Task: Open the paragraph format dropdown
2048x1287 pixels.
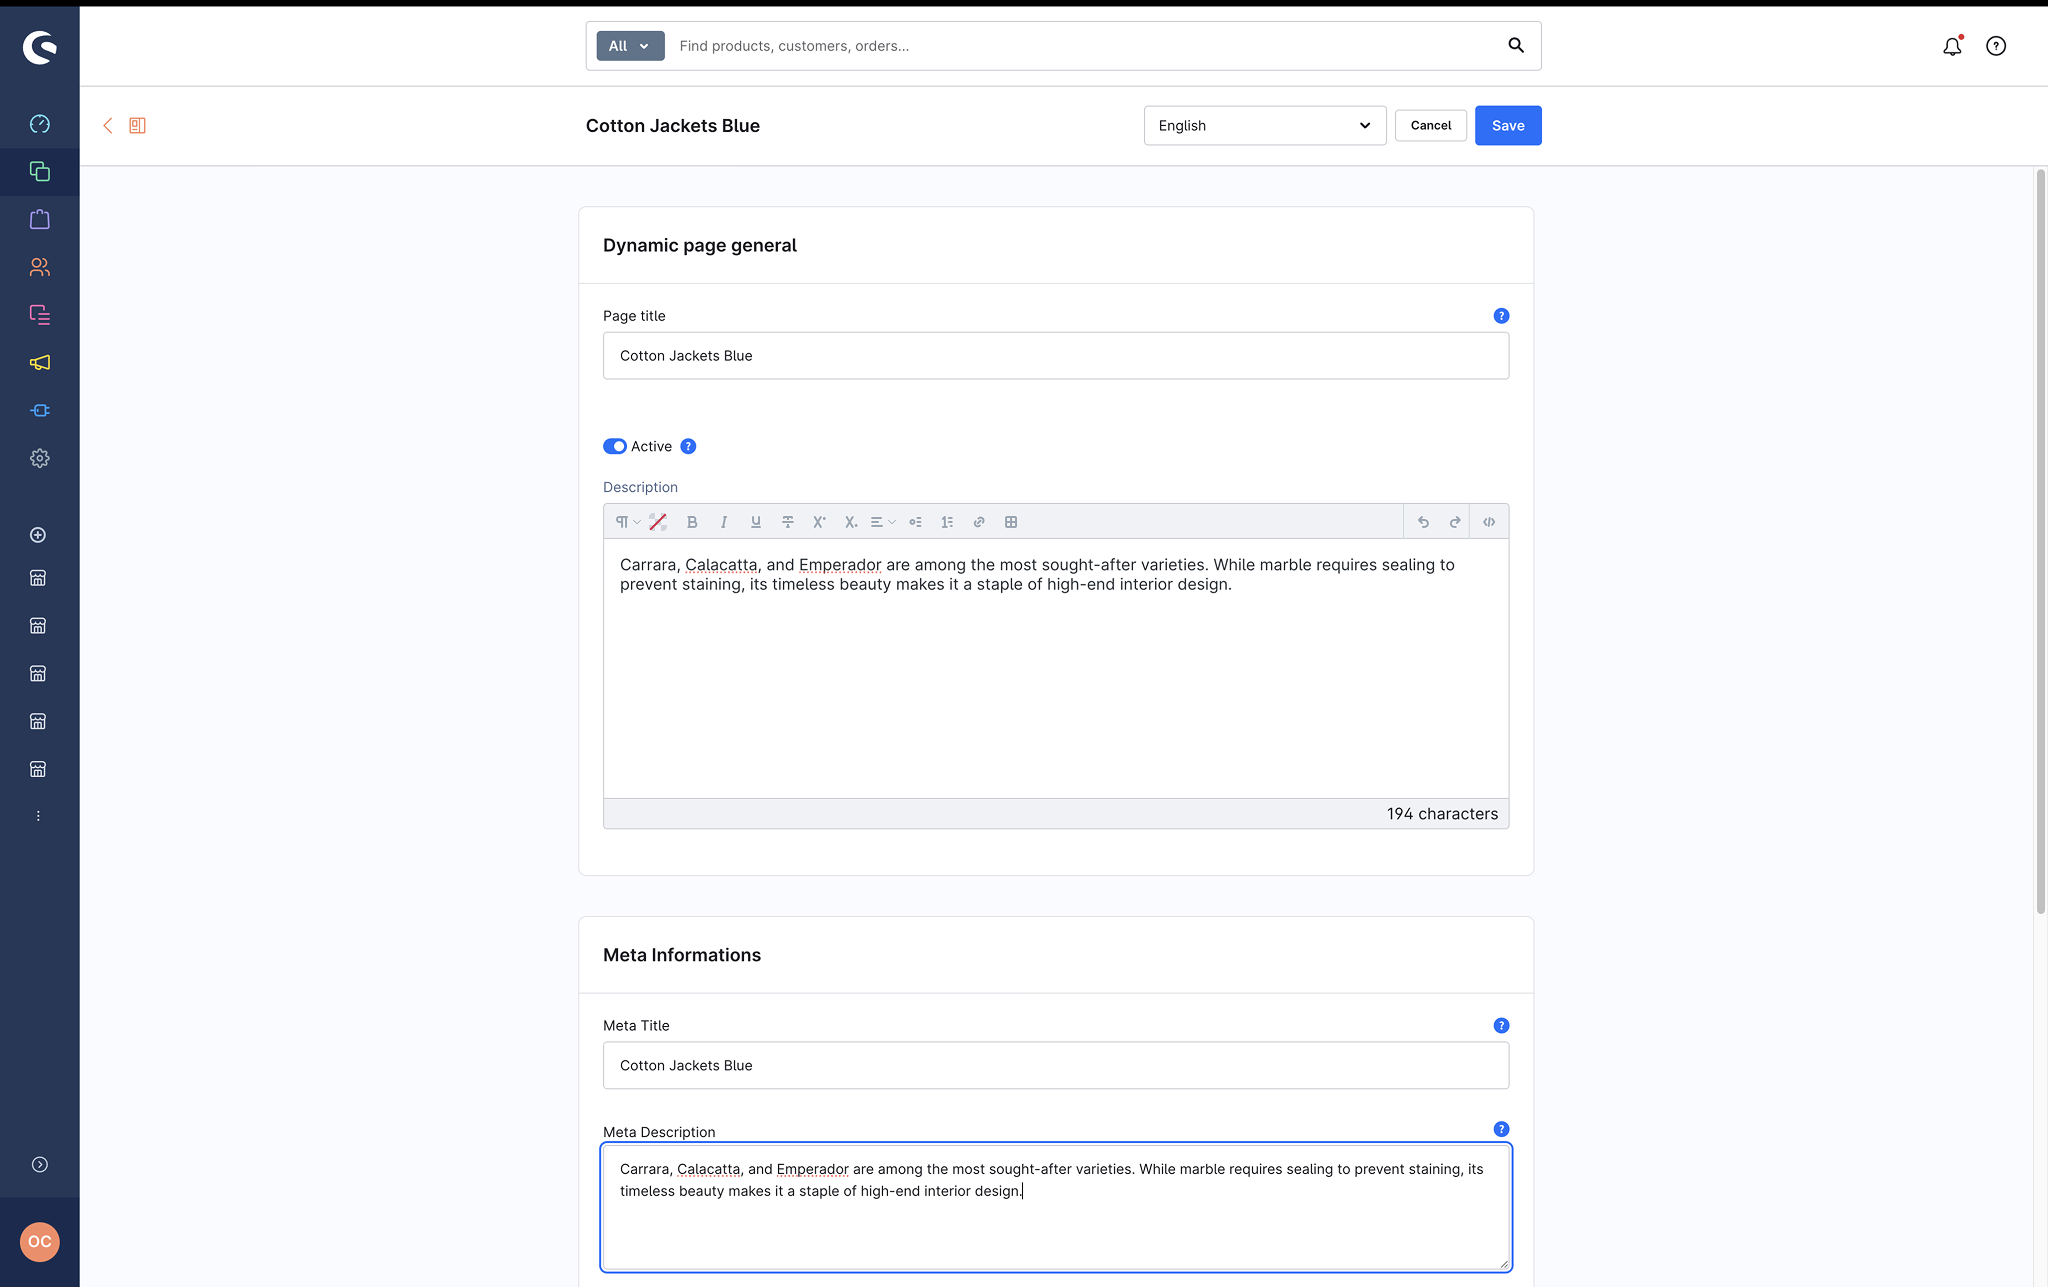Action: click(628, 522)
